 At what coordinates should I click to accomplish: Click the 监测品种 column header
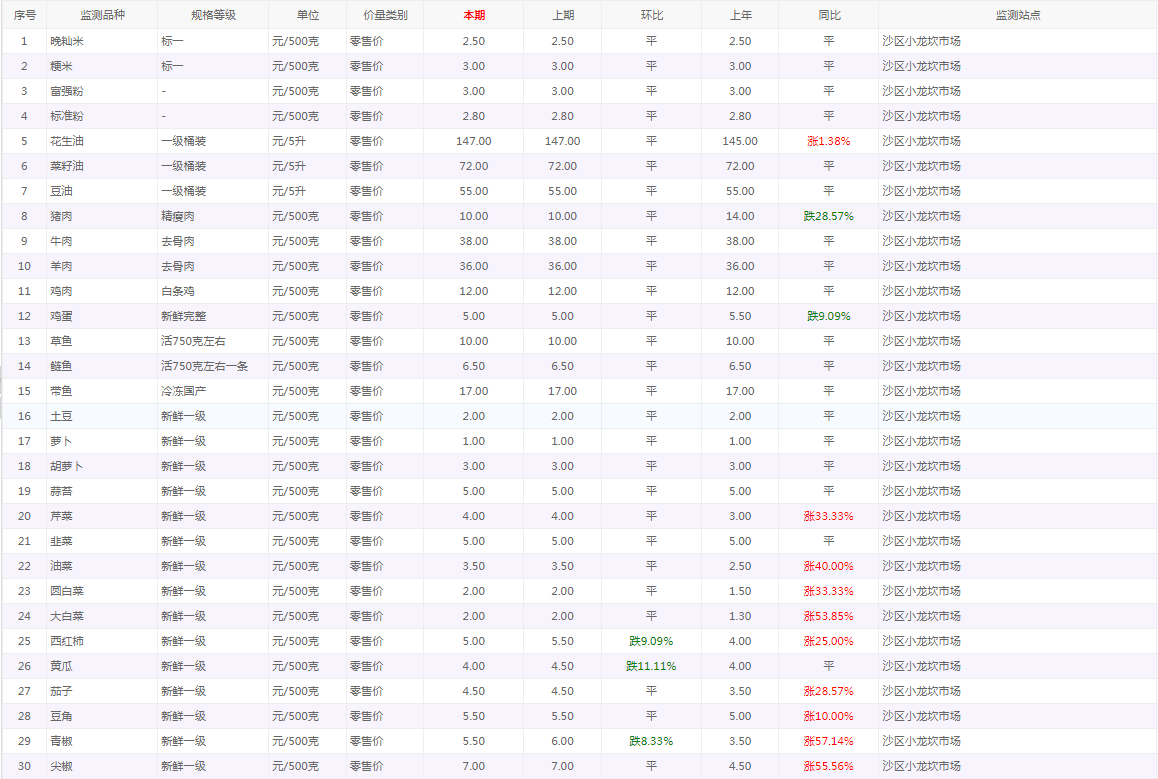click(x=102, y=16)
